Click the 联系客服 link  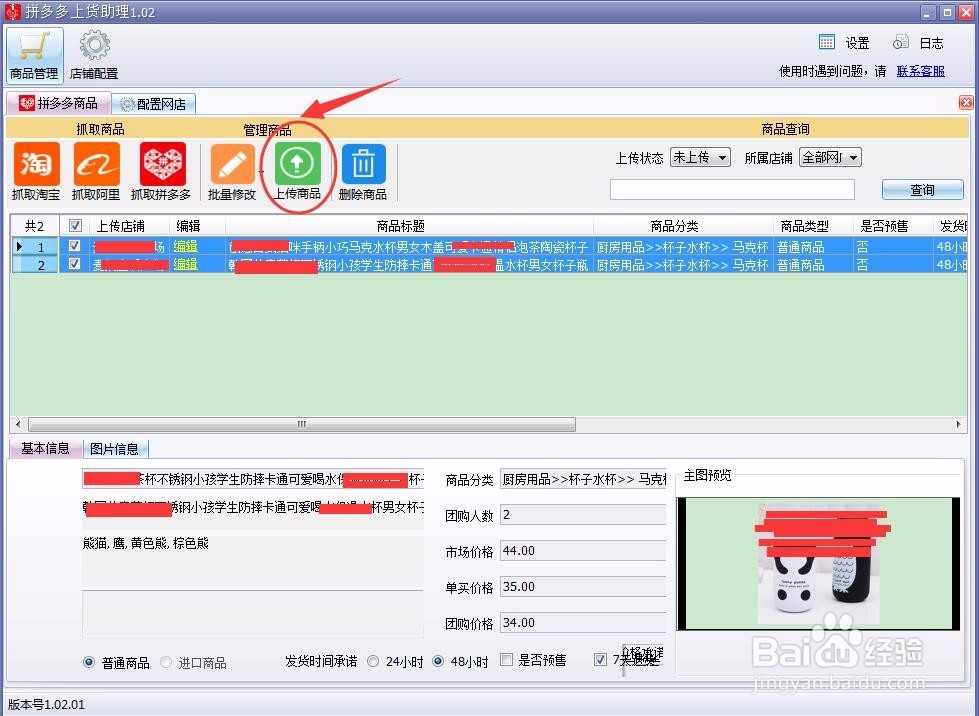click(x=920, y=71)
